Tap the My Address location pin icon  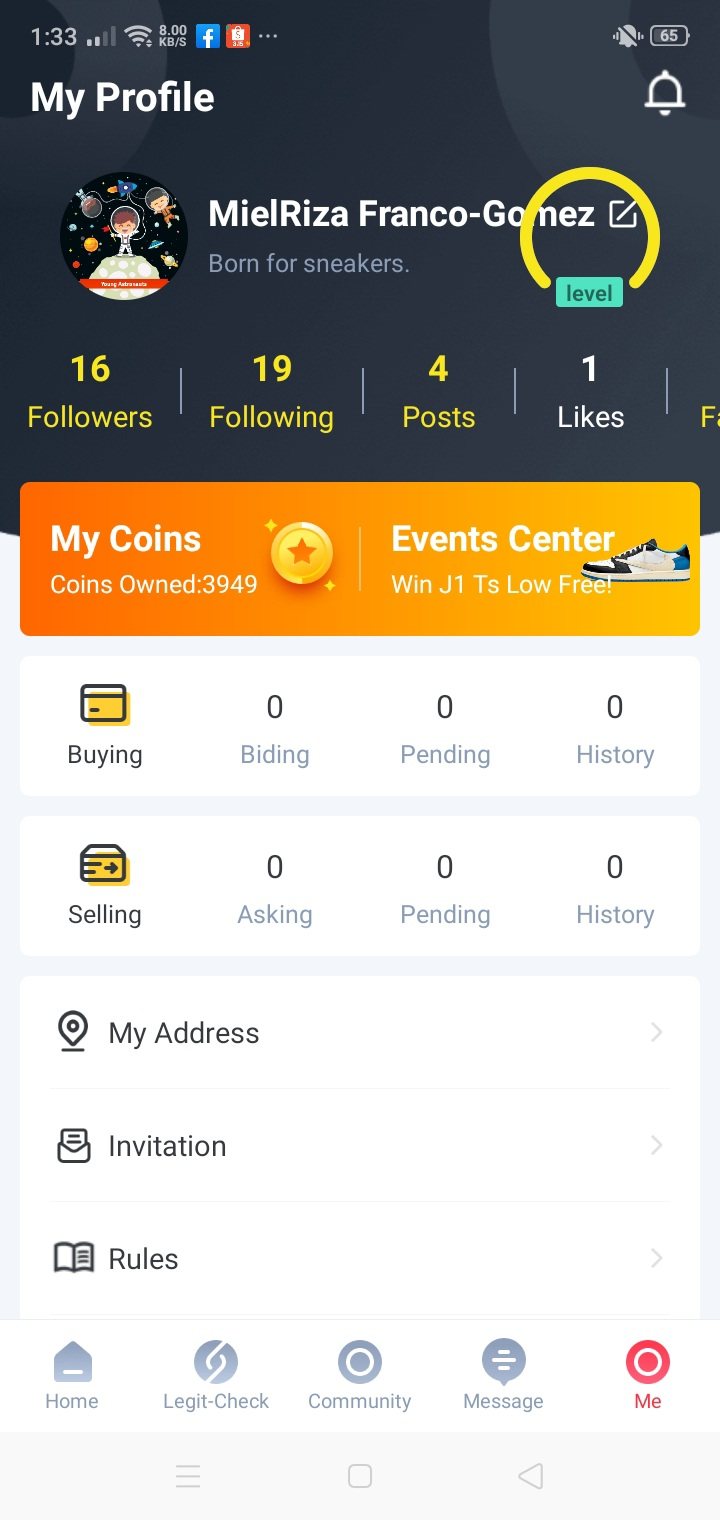point(73,1032)
